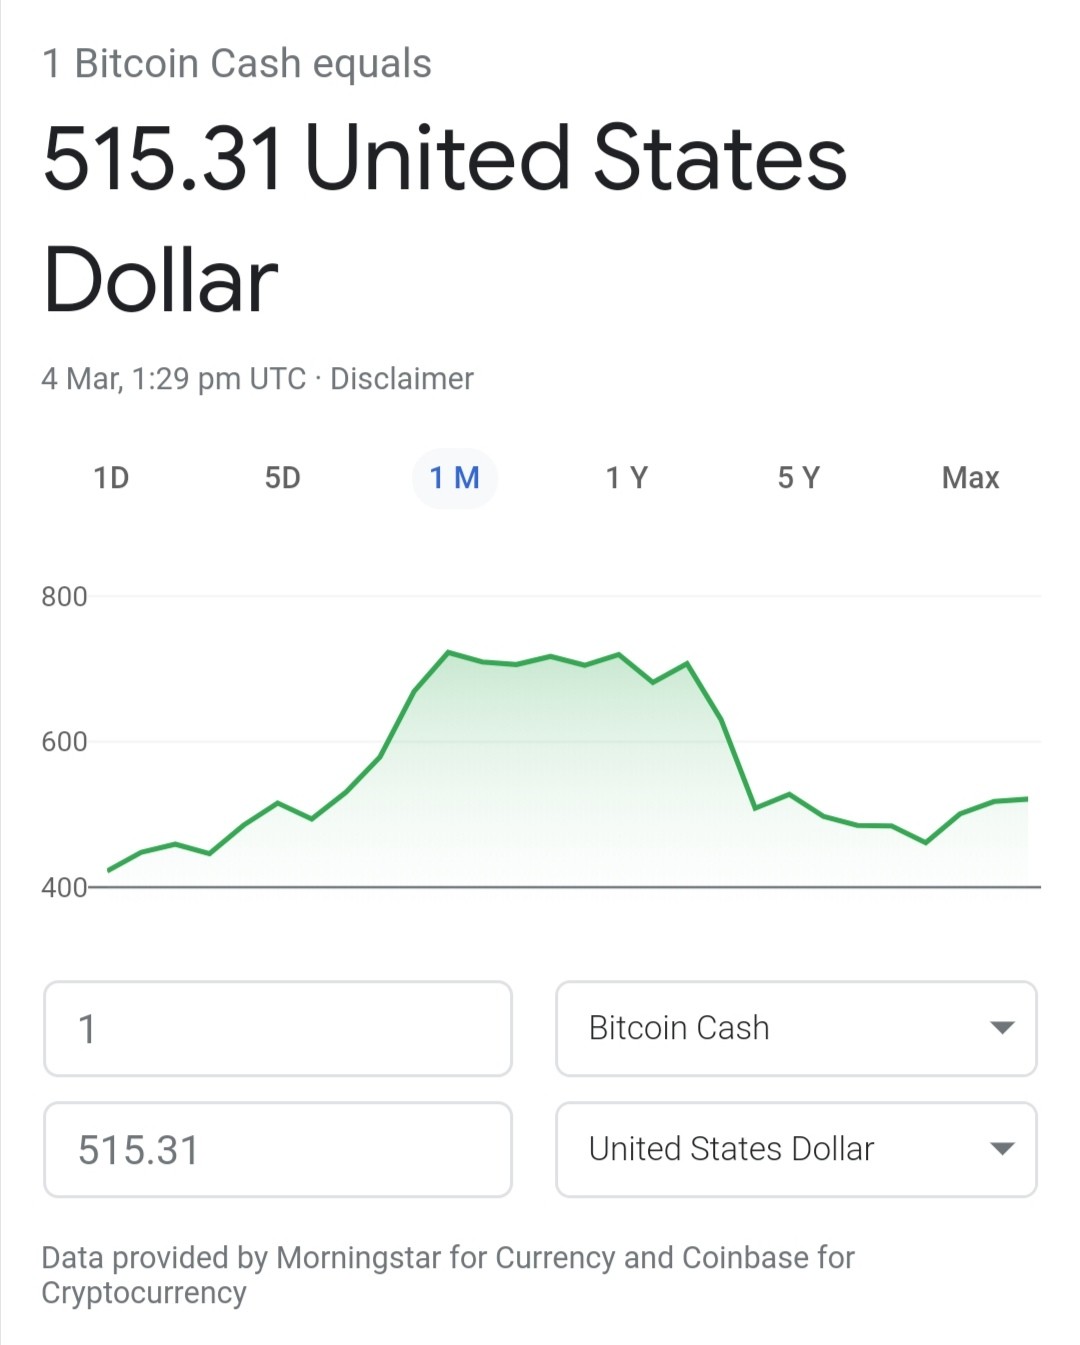Edit the 515.31 dollar amount field
This screenshot has width=1080, height=1345.
pos(278,1150)
